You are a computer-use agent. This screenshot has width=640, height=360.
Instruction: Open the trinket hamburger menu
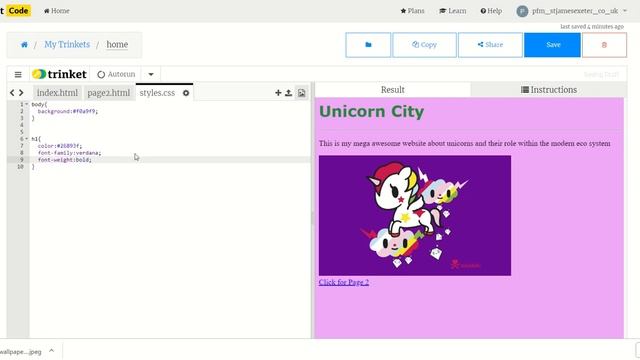click(18, 74)
